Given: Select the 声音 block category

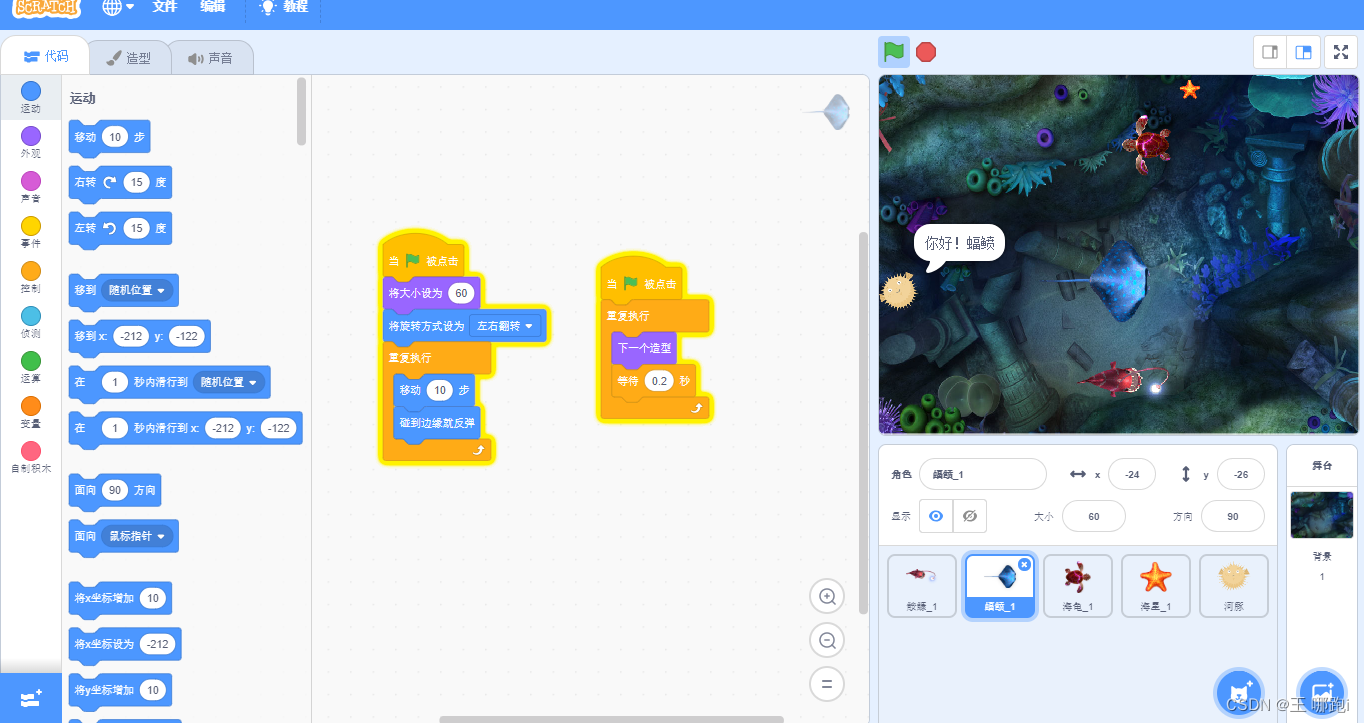Looking at the screenshot, I should pyautogui.click(x=31, y=187).
